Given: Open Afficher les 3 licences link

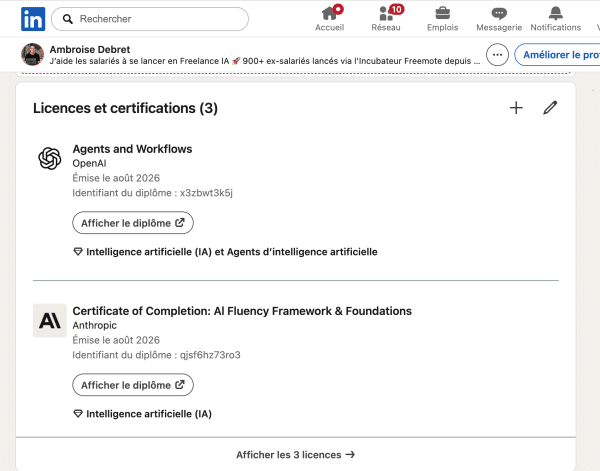Looking at the screenshot, I should pyautogui.click(x=295, y=455).
